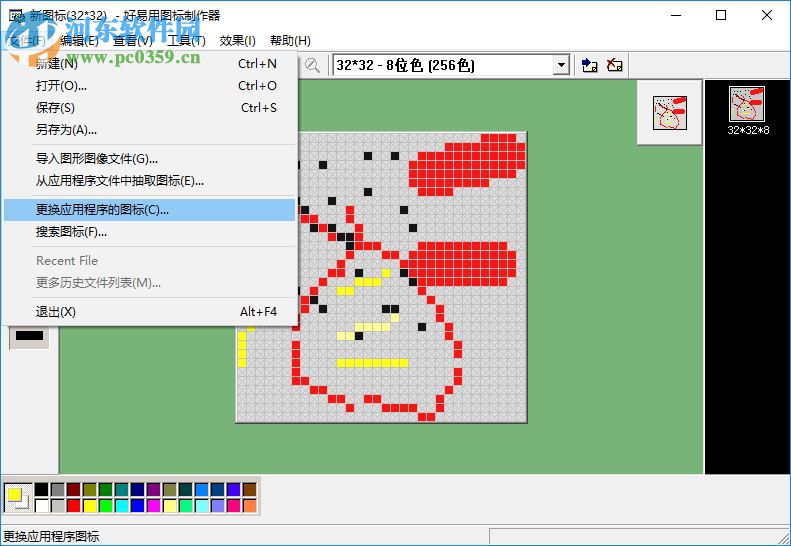Viewport: 791px width, 546px height.
Task: Choose 保存(S) from the File menu
Action: pos(149,107)
